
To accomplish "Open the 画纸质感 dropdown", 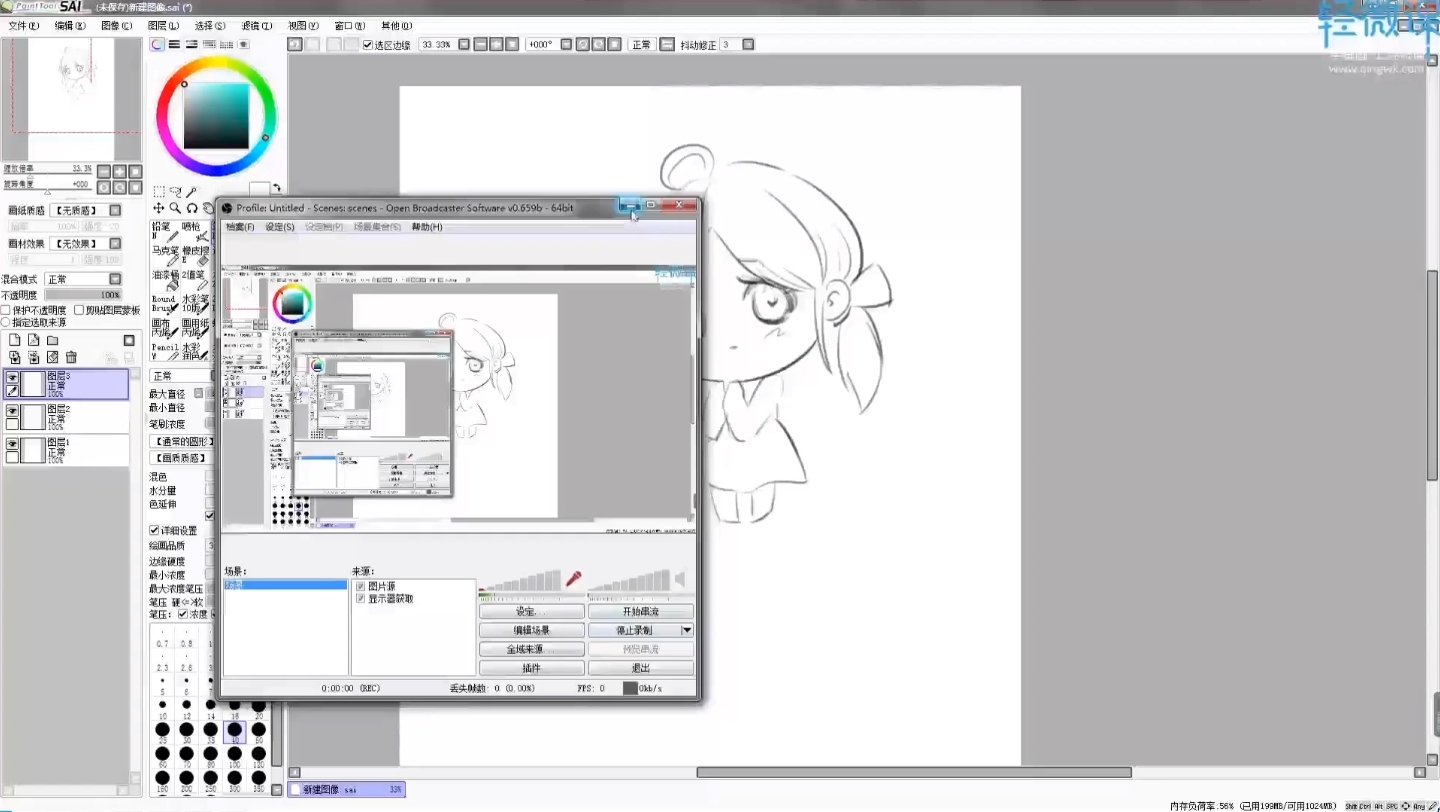I will (115, 210).
